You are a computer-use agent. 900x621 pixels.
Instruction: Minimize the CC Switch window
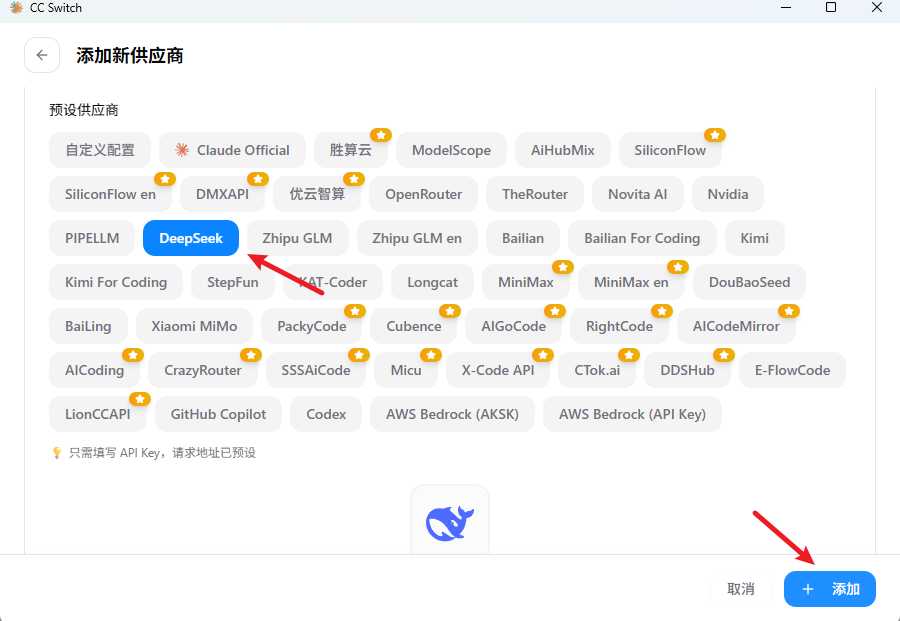tap(786, 7)
